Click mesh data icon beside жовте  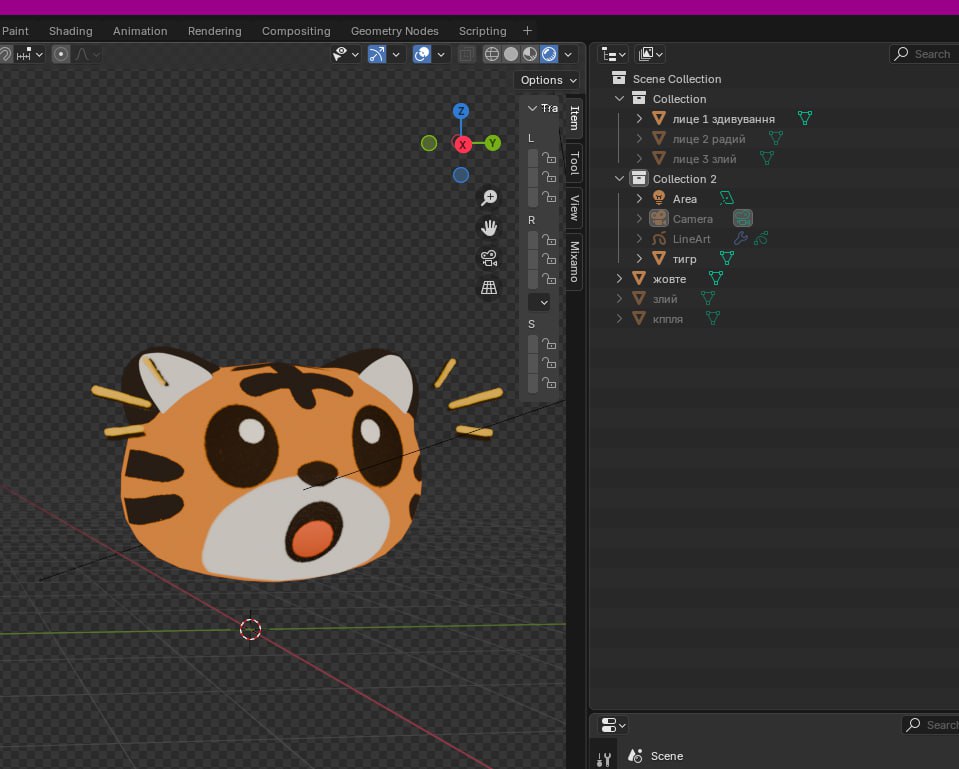tap(716, 278)
